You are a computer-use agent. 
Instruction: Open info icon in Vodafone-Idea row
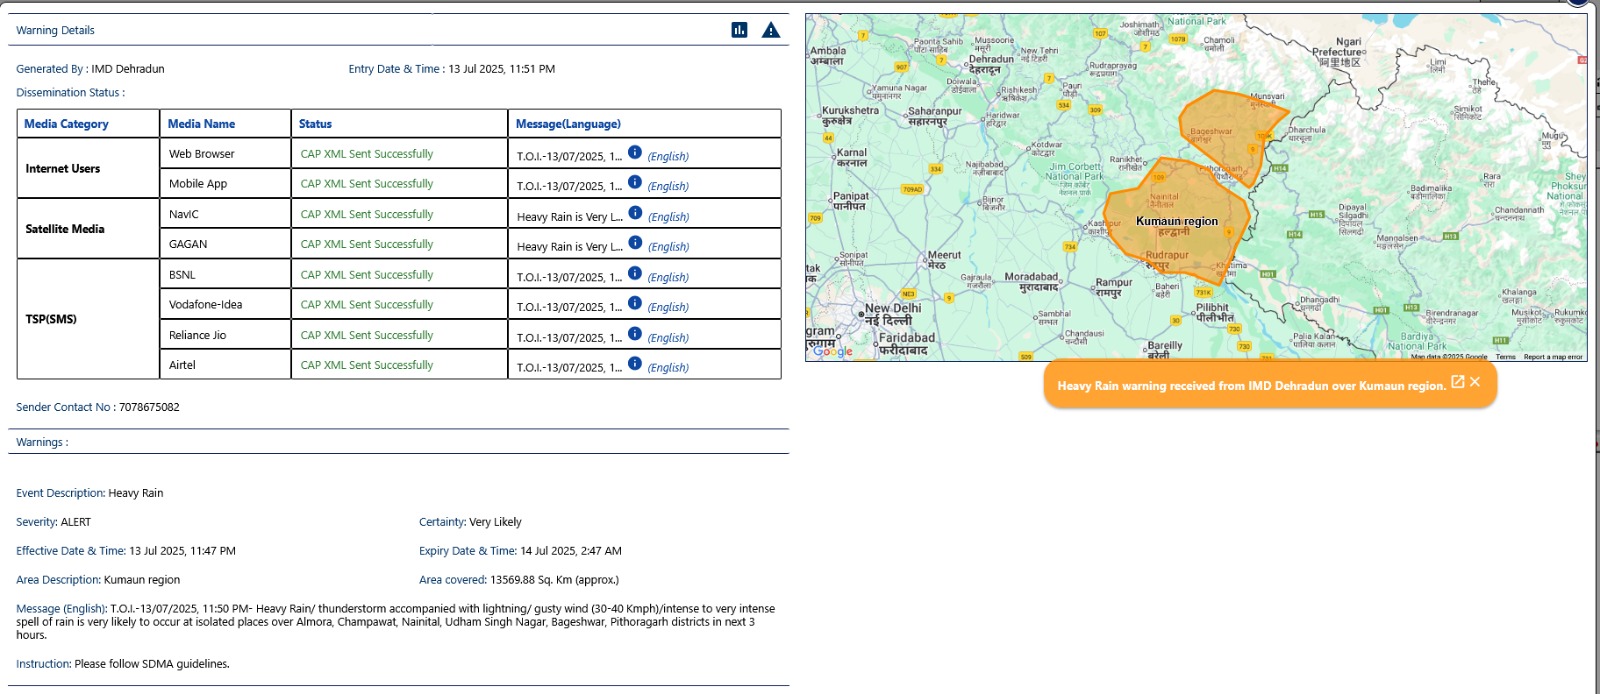635,303
